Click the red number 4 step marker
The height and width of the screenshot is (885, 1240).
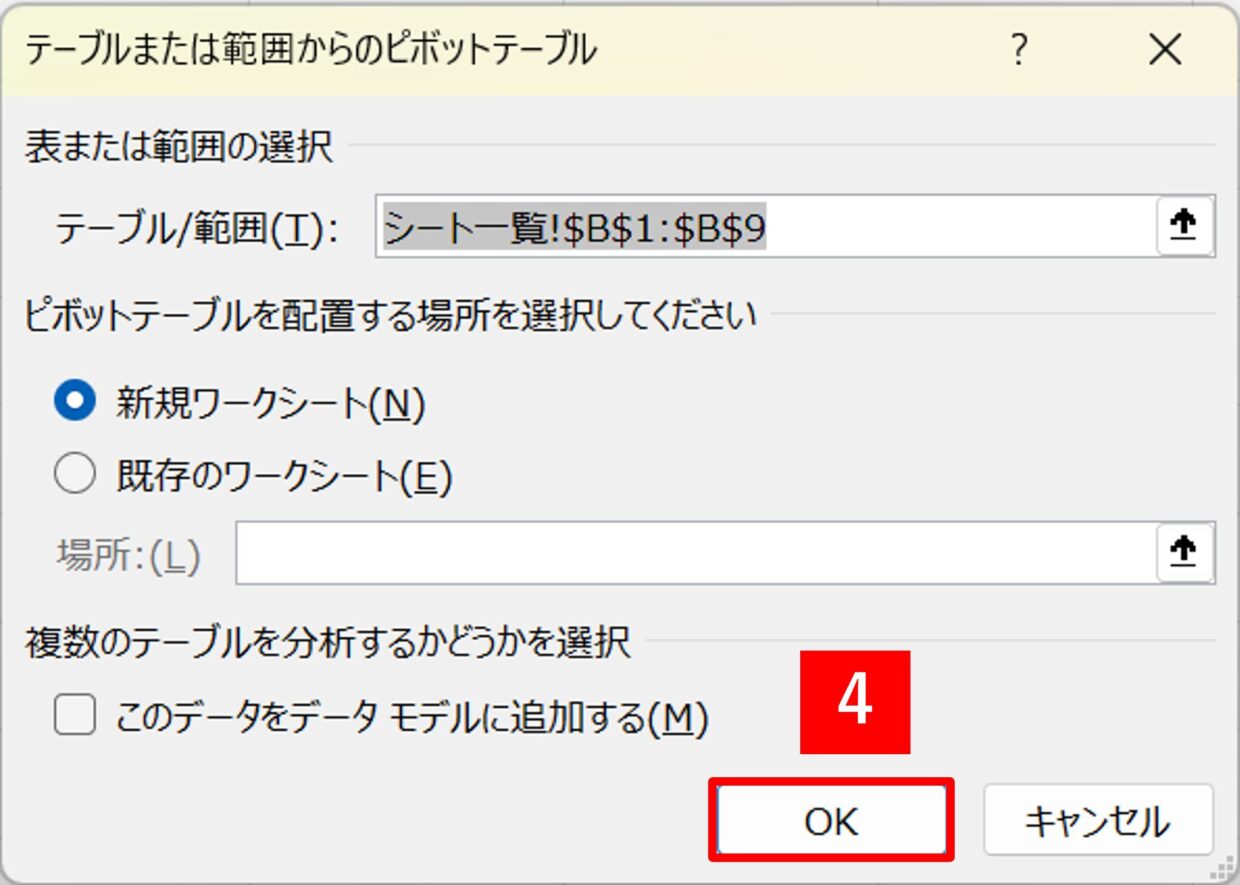click(855, 702)
